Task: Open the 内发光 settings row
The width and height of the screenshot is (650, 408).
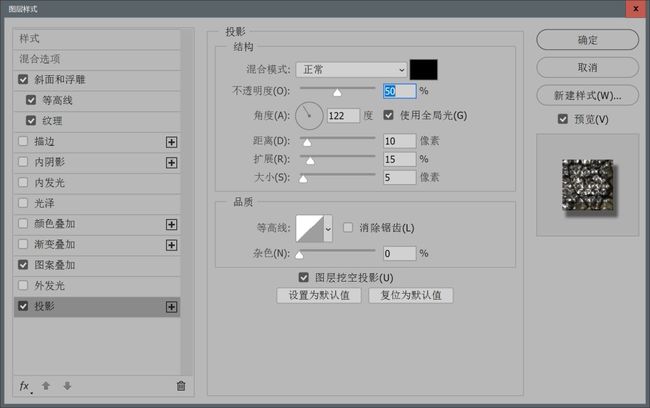Action: [x=97, y=183]
